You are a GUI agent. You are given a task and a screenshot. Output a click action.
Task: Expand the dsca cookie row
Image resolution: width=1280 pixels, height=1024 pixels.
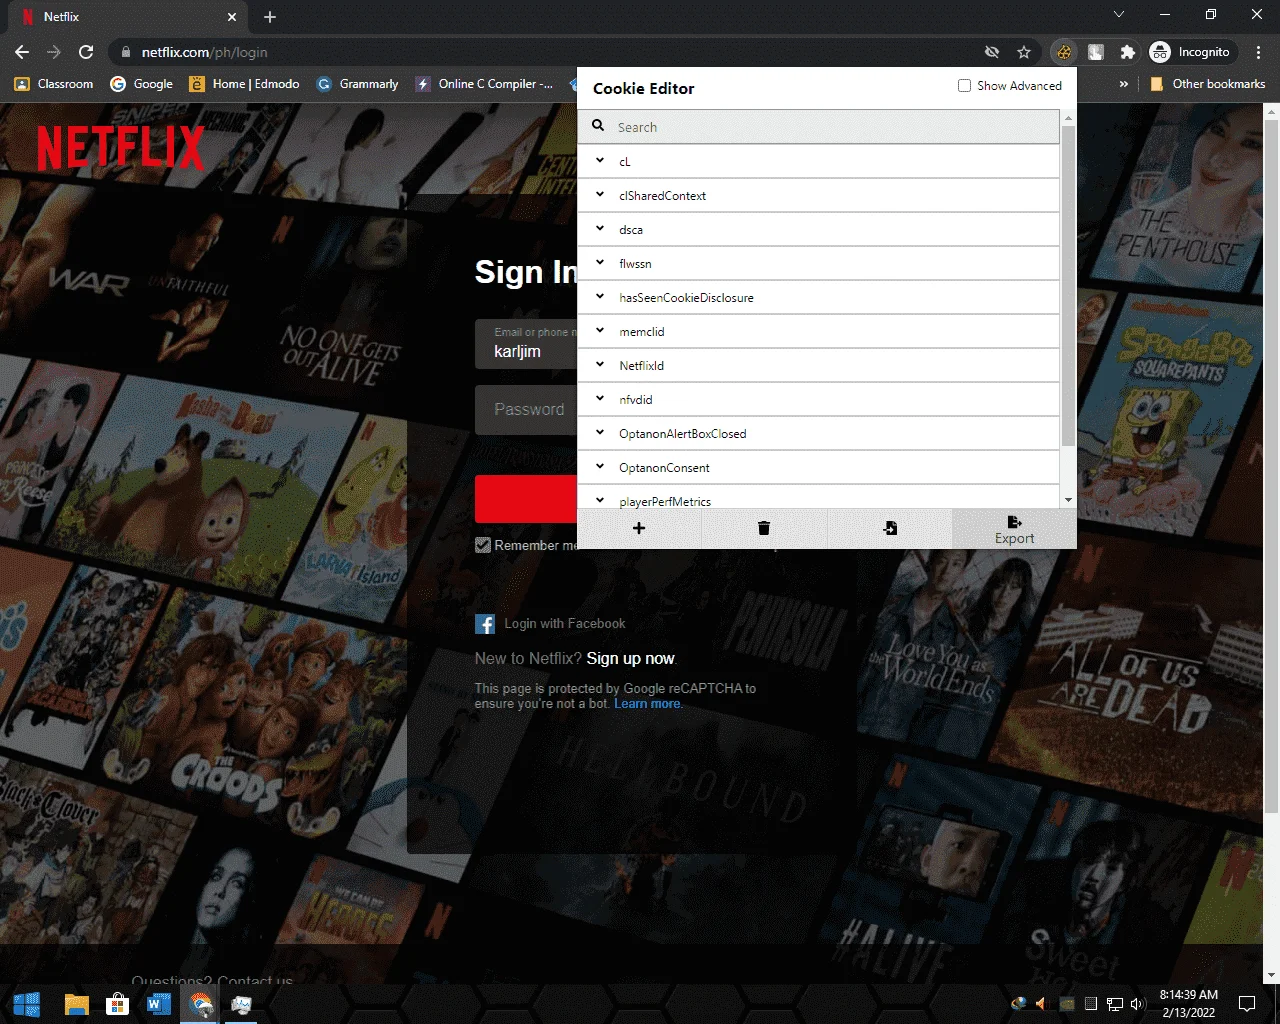tap(818, 229)
